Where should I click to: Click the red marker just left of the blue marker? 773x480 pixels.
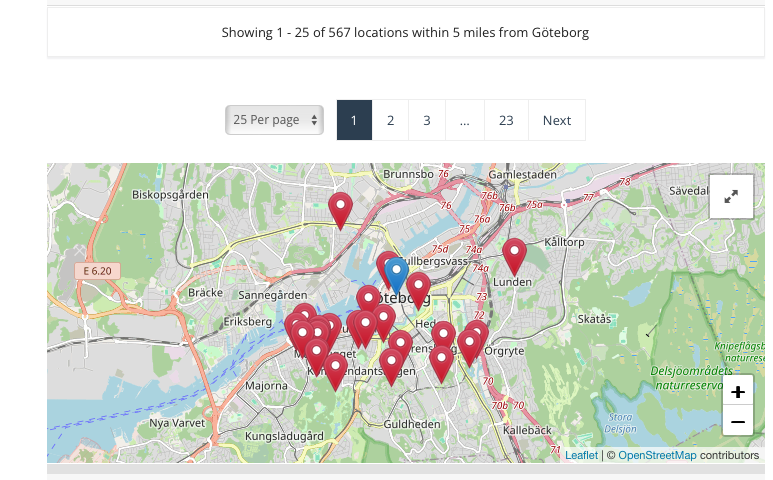click(x=385, y=264)
